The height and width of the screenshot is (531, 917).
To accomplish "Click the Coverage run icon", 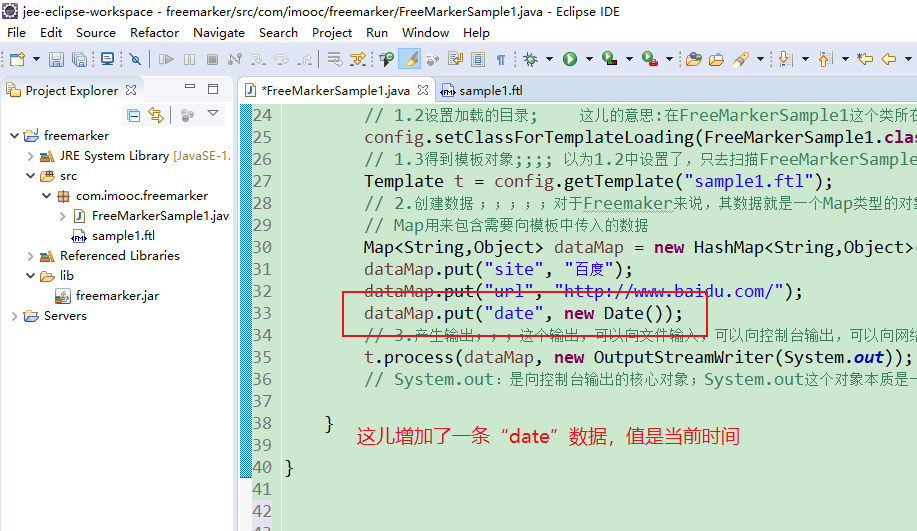I will (610, 59).
